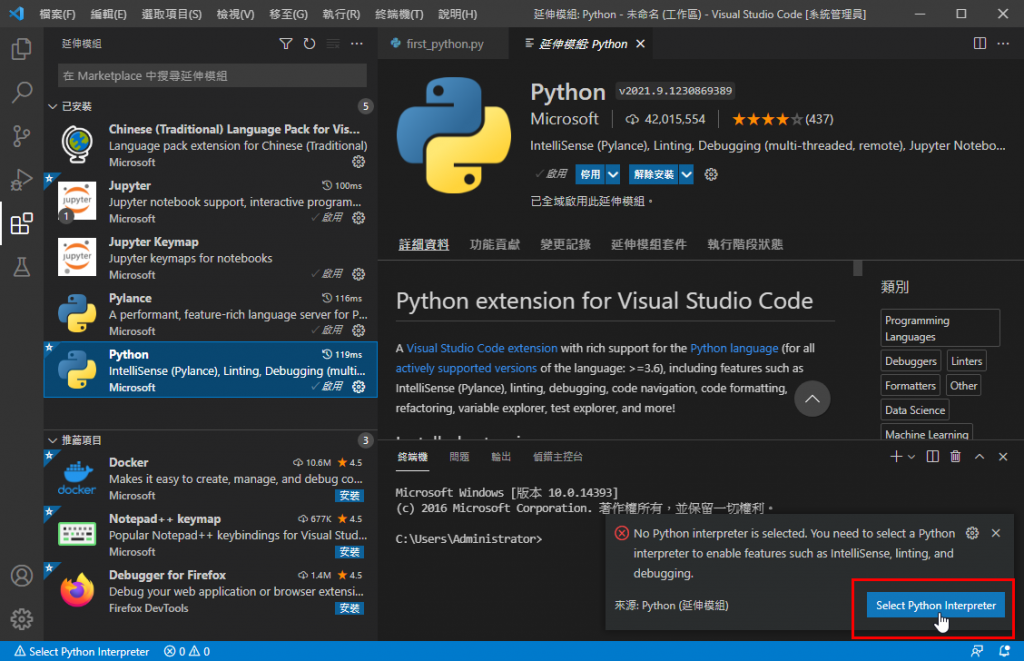Click 解除安裝 button
This screenshot has height=661, width=1024.
point(654,174)
